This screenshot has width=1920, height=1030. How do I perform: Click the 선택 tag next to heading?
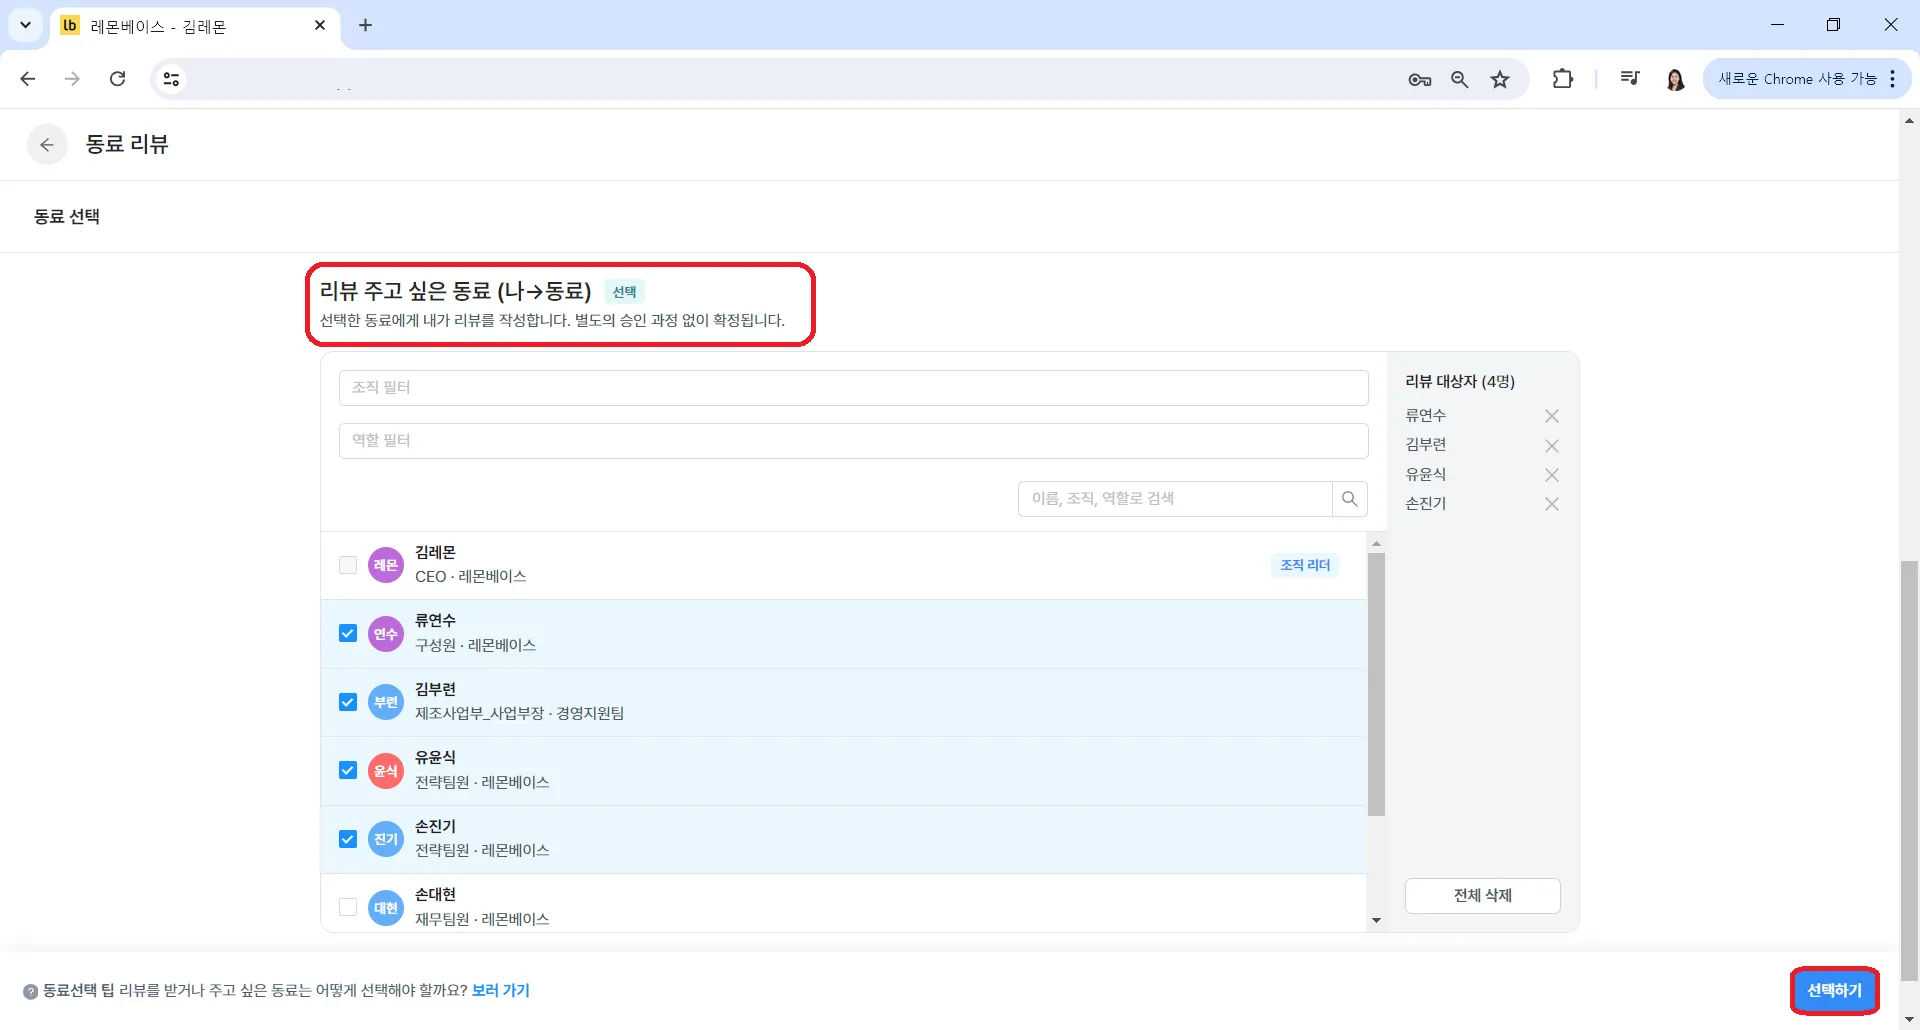pyautogui.click(x=625, y=292)
